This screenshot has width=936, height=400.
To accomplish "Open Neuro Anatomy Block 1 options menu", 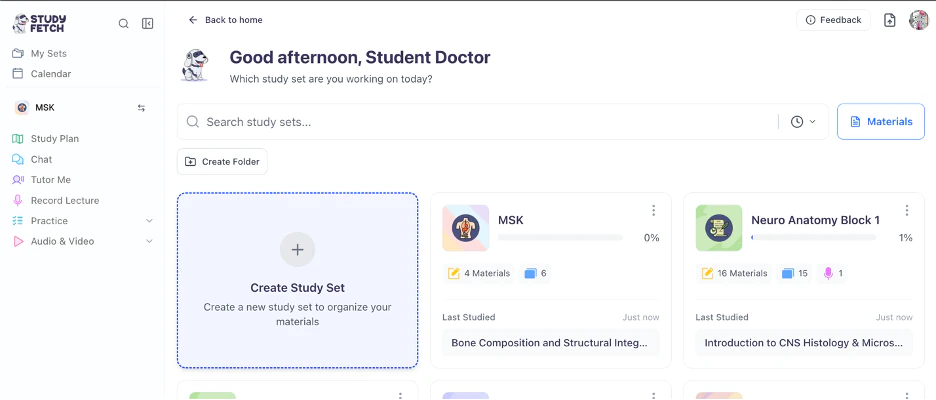I will point(907,211).
